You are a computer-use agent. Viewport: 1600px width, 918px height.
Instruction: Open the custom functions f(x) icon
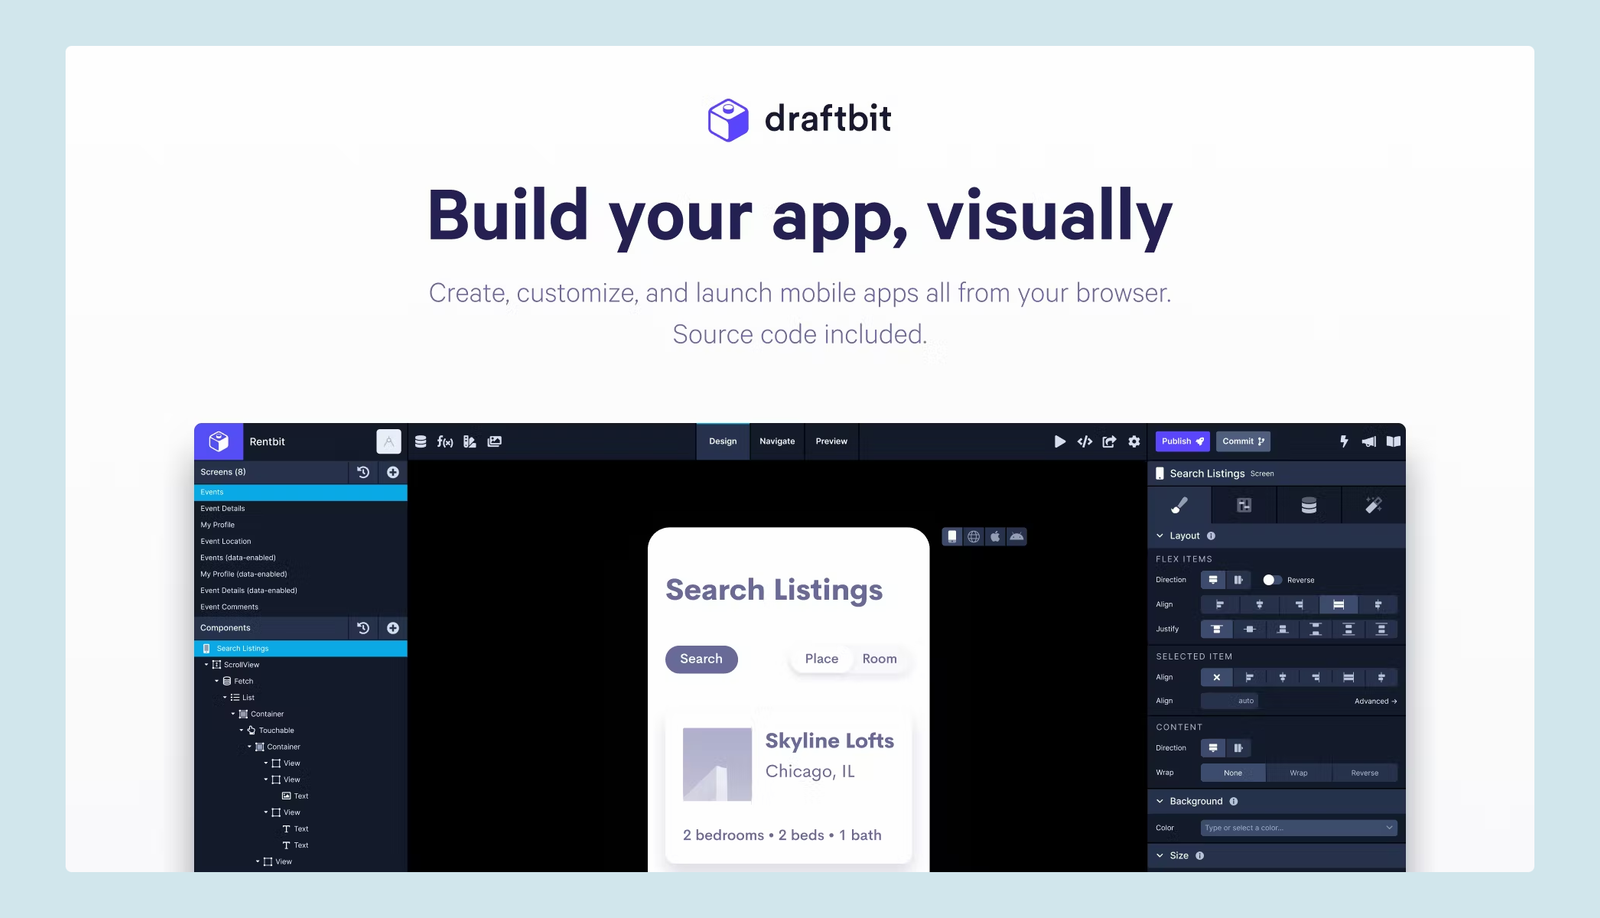(445, 441)
